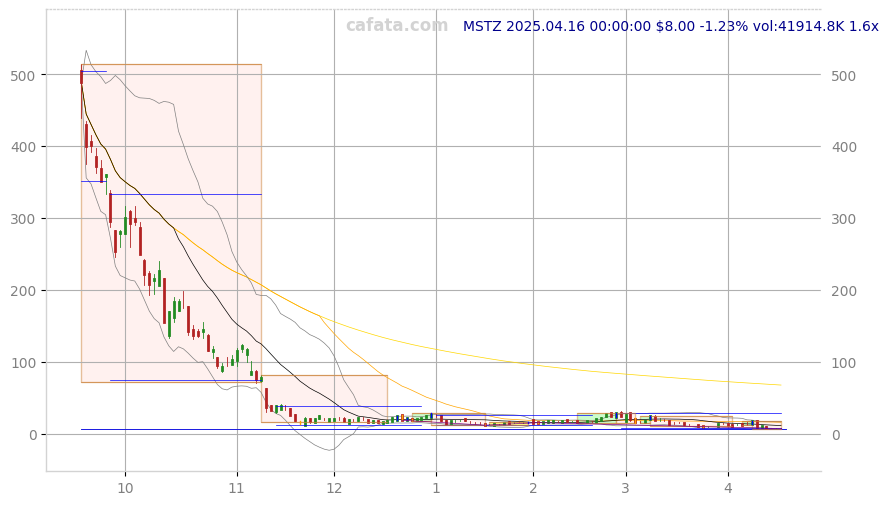Click the 1.6x multiplier in the title
Image resolution: width=889 pixels, height=505 pixels.
tap(863, 26)
